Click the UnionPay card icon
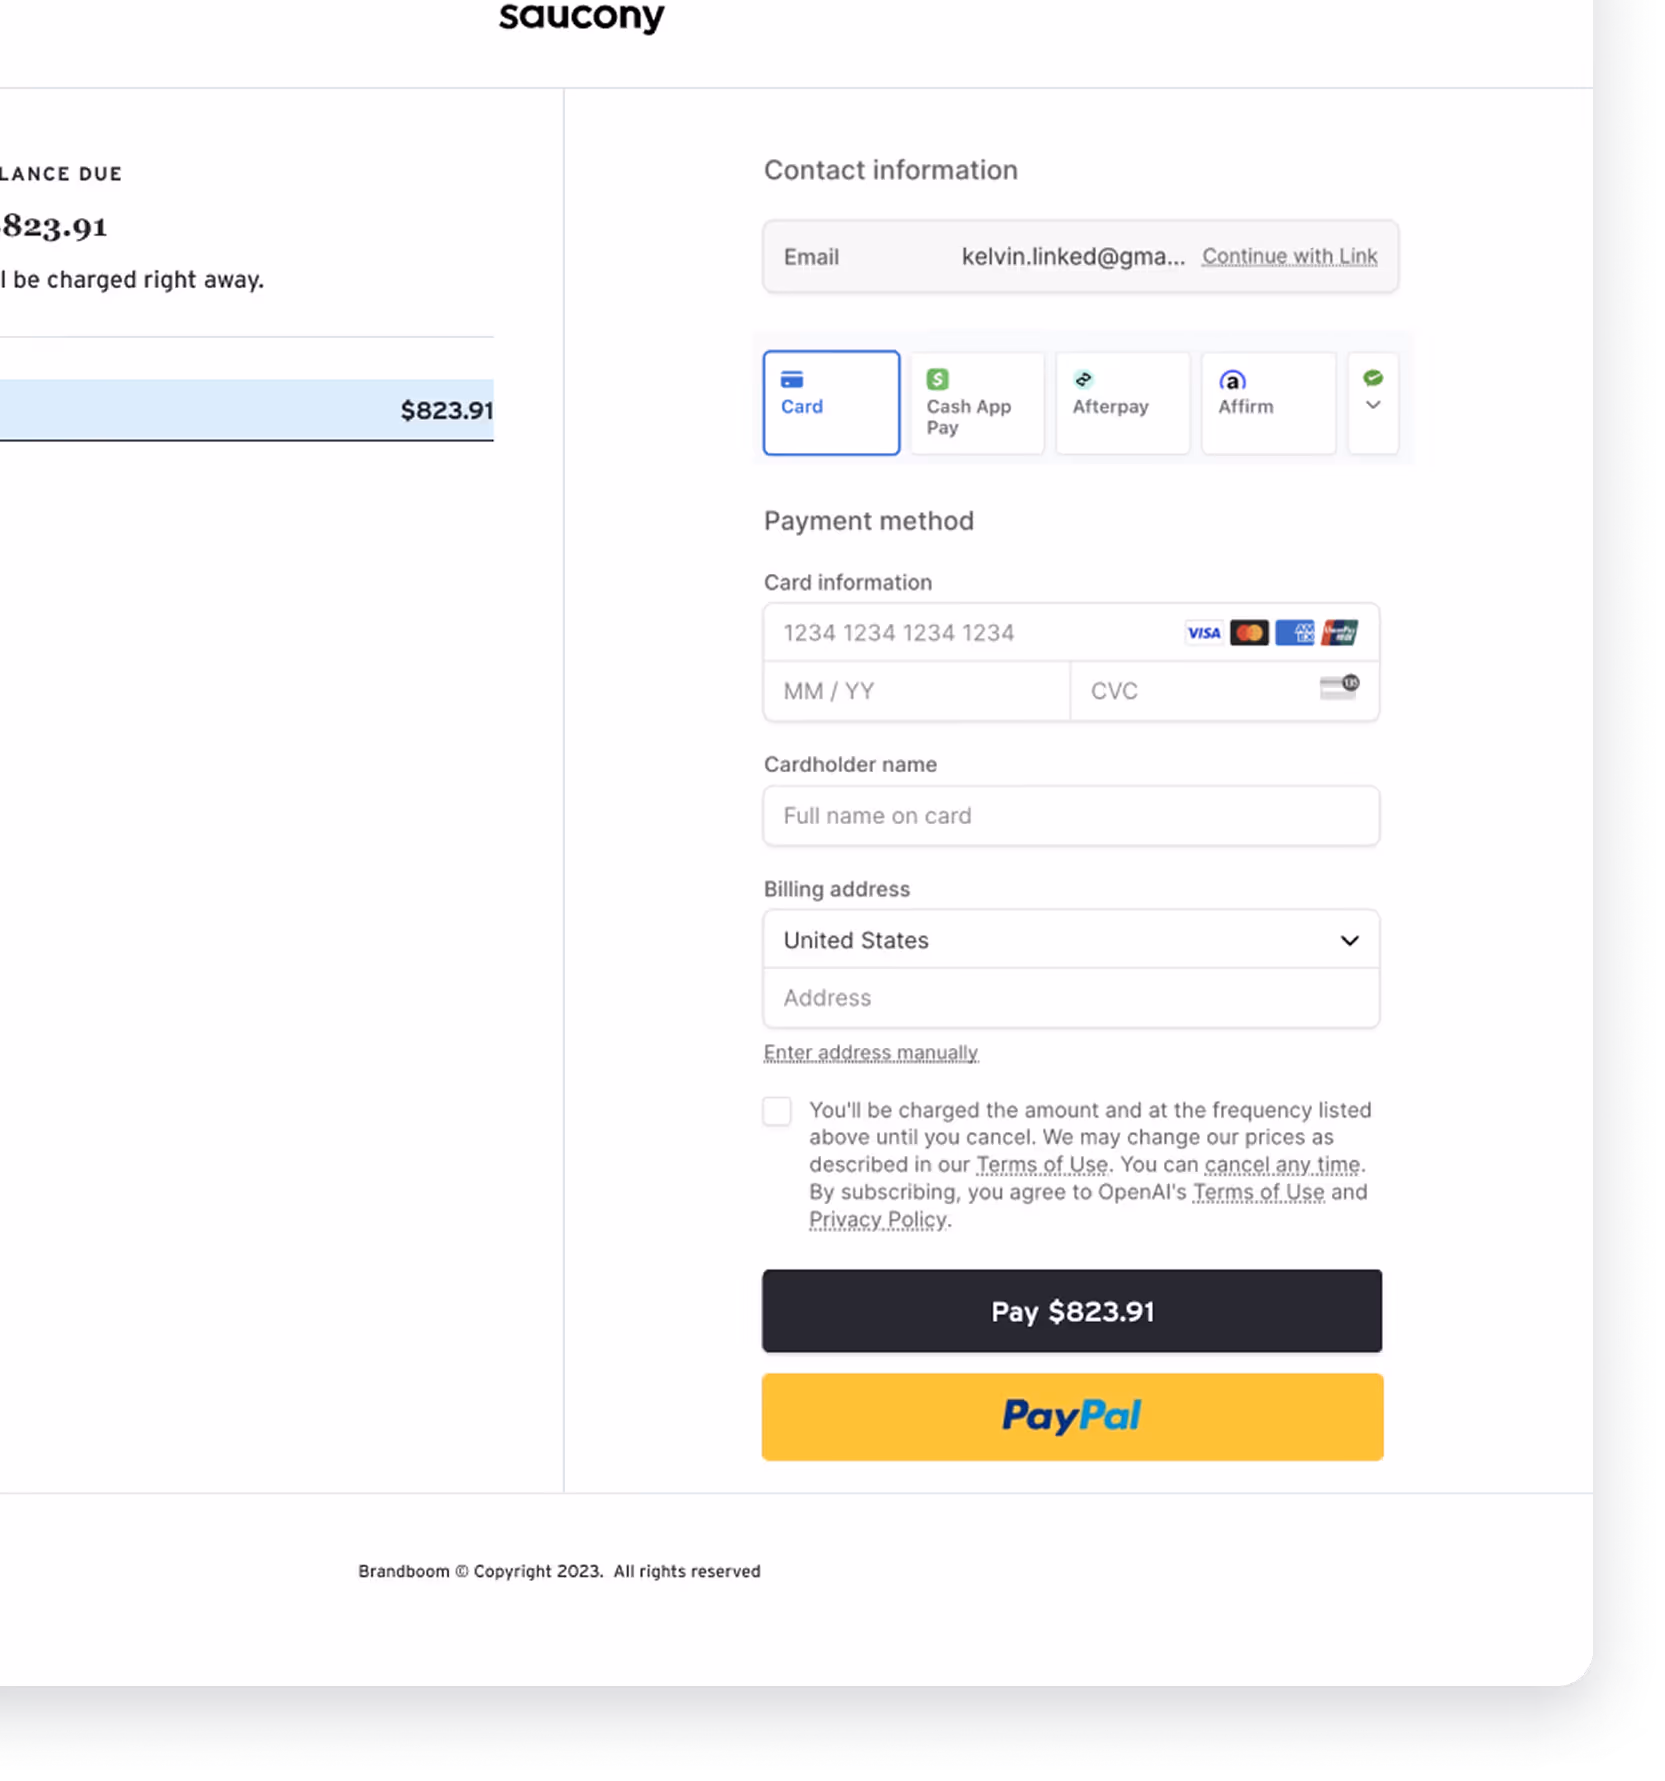The image size is (1665, 1781). click(1340, 632)
